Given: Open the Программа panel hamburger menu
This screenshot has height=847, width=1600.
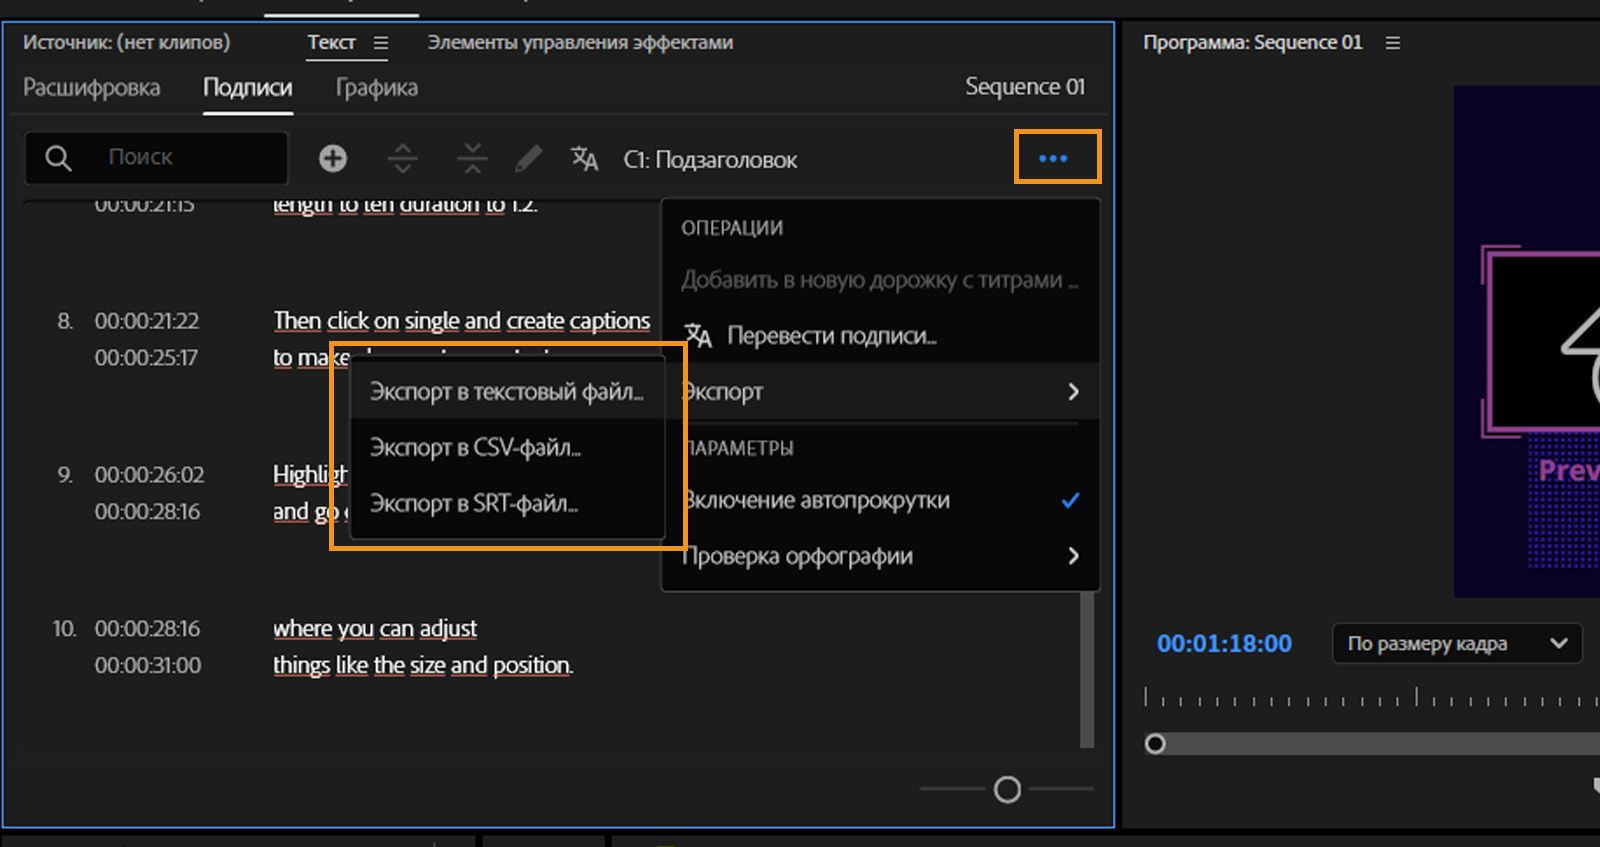Looking at the screenshot, I should pos(1393,43).
